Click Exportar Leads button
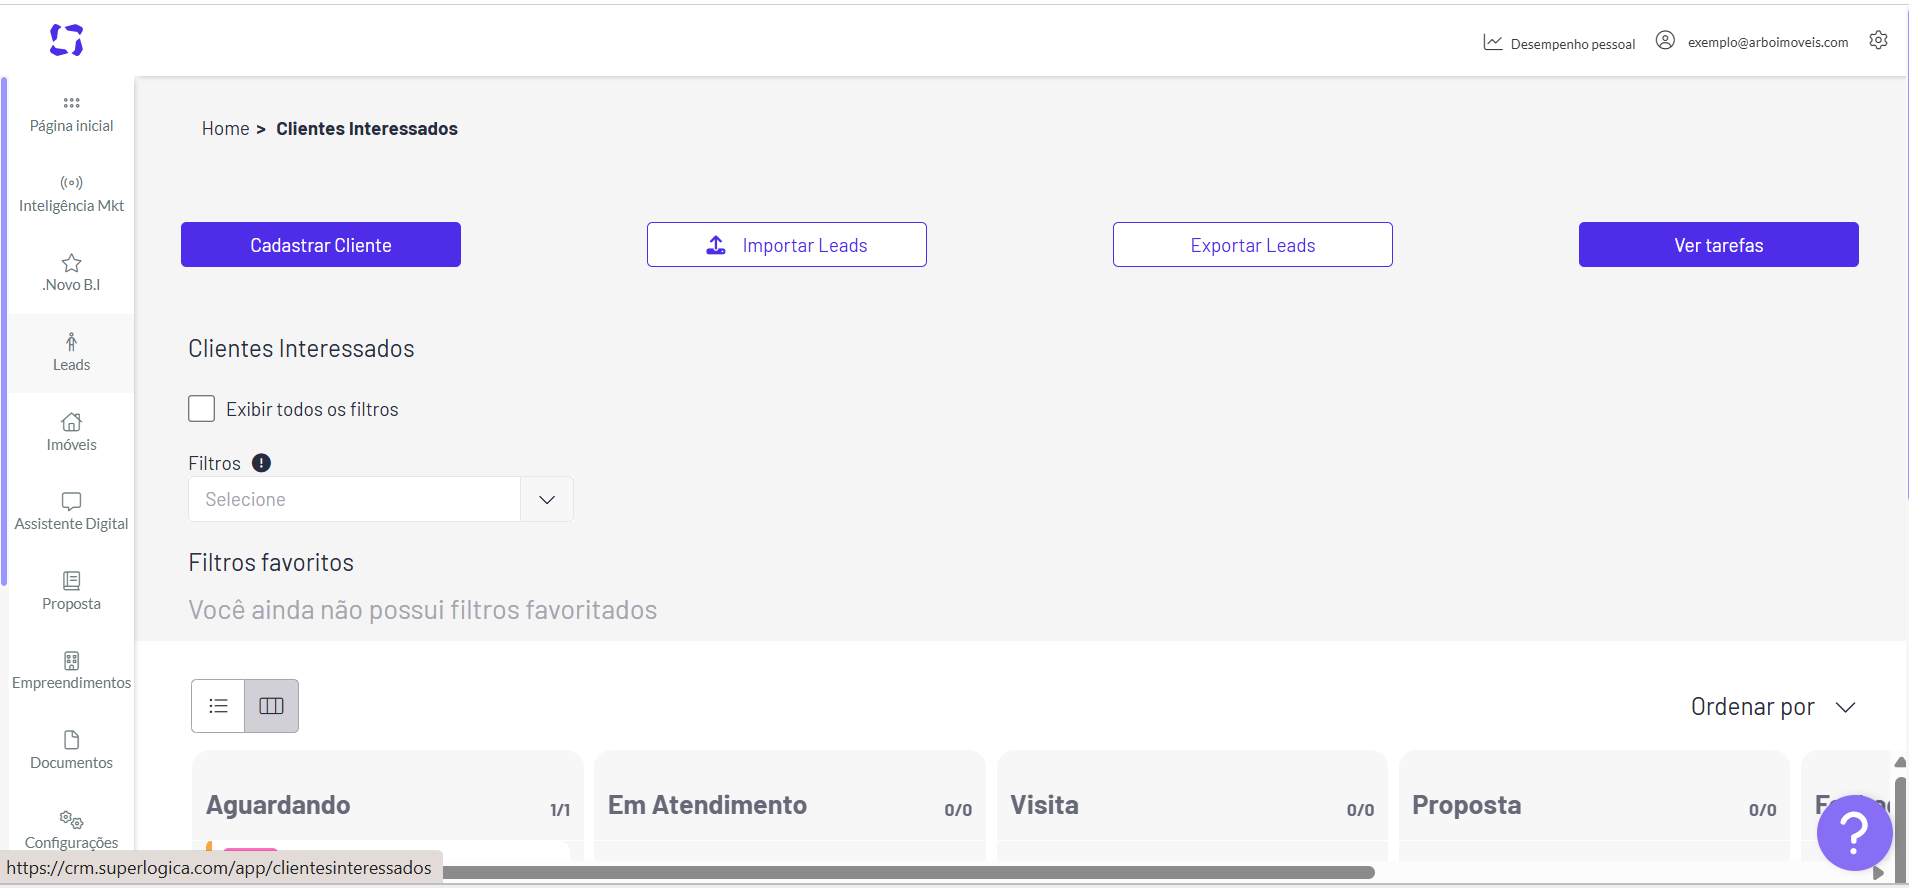This screenshot has height=888, width=1909. 1253,245
